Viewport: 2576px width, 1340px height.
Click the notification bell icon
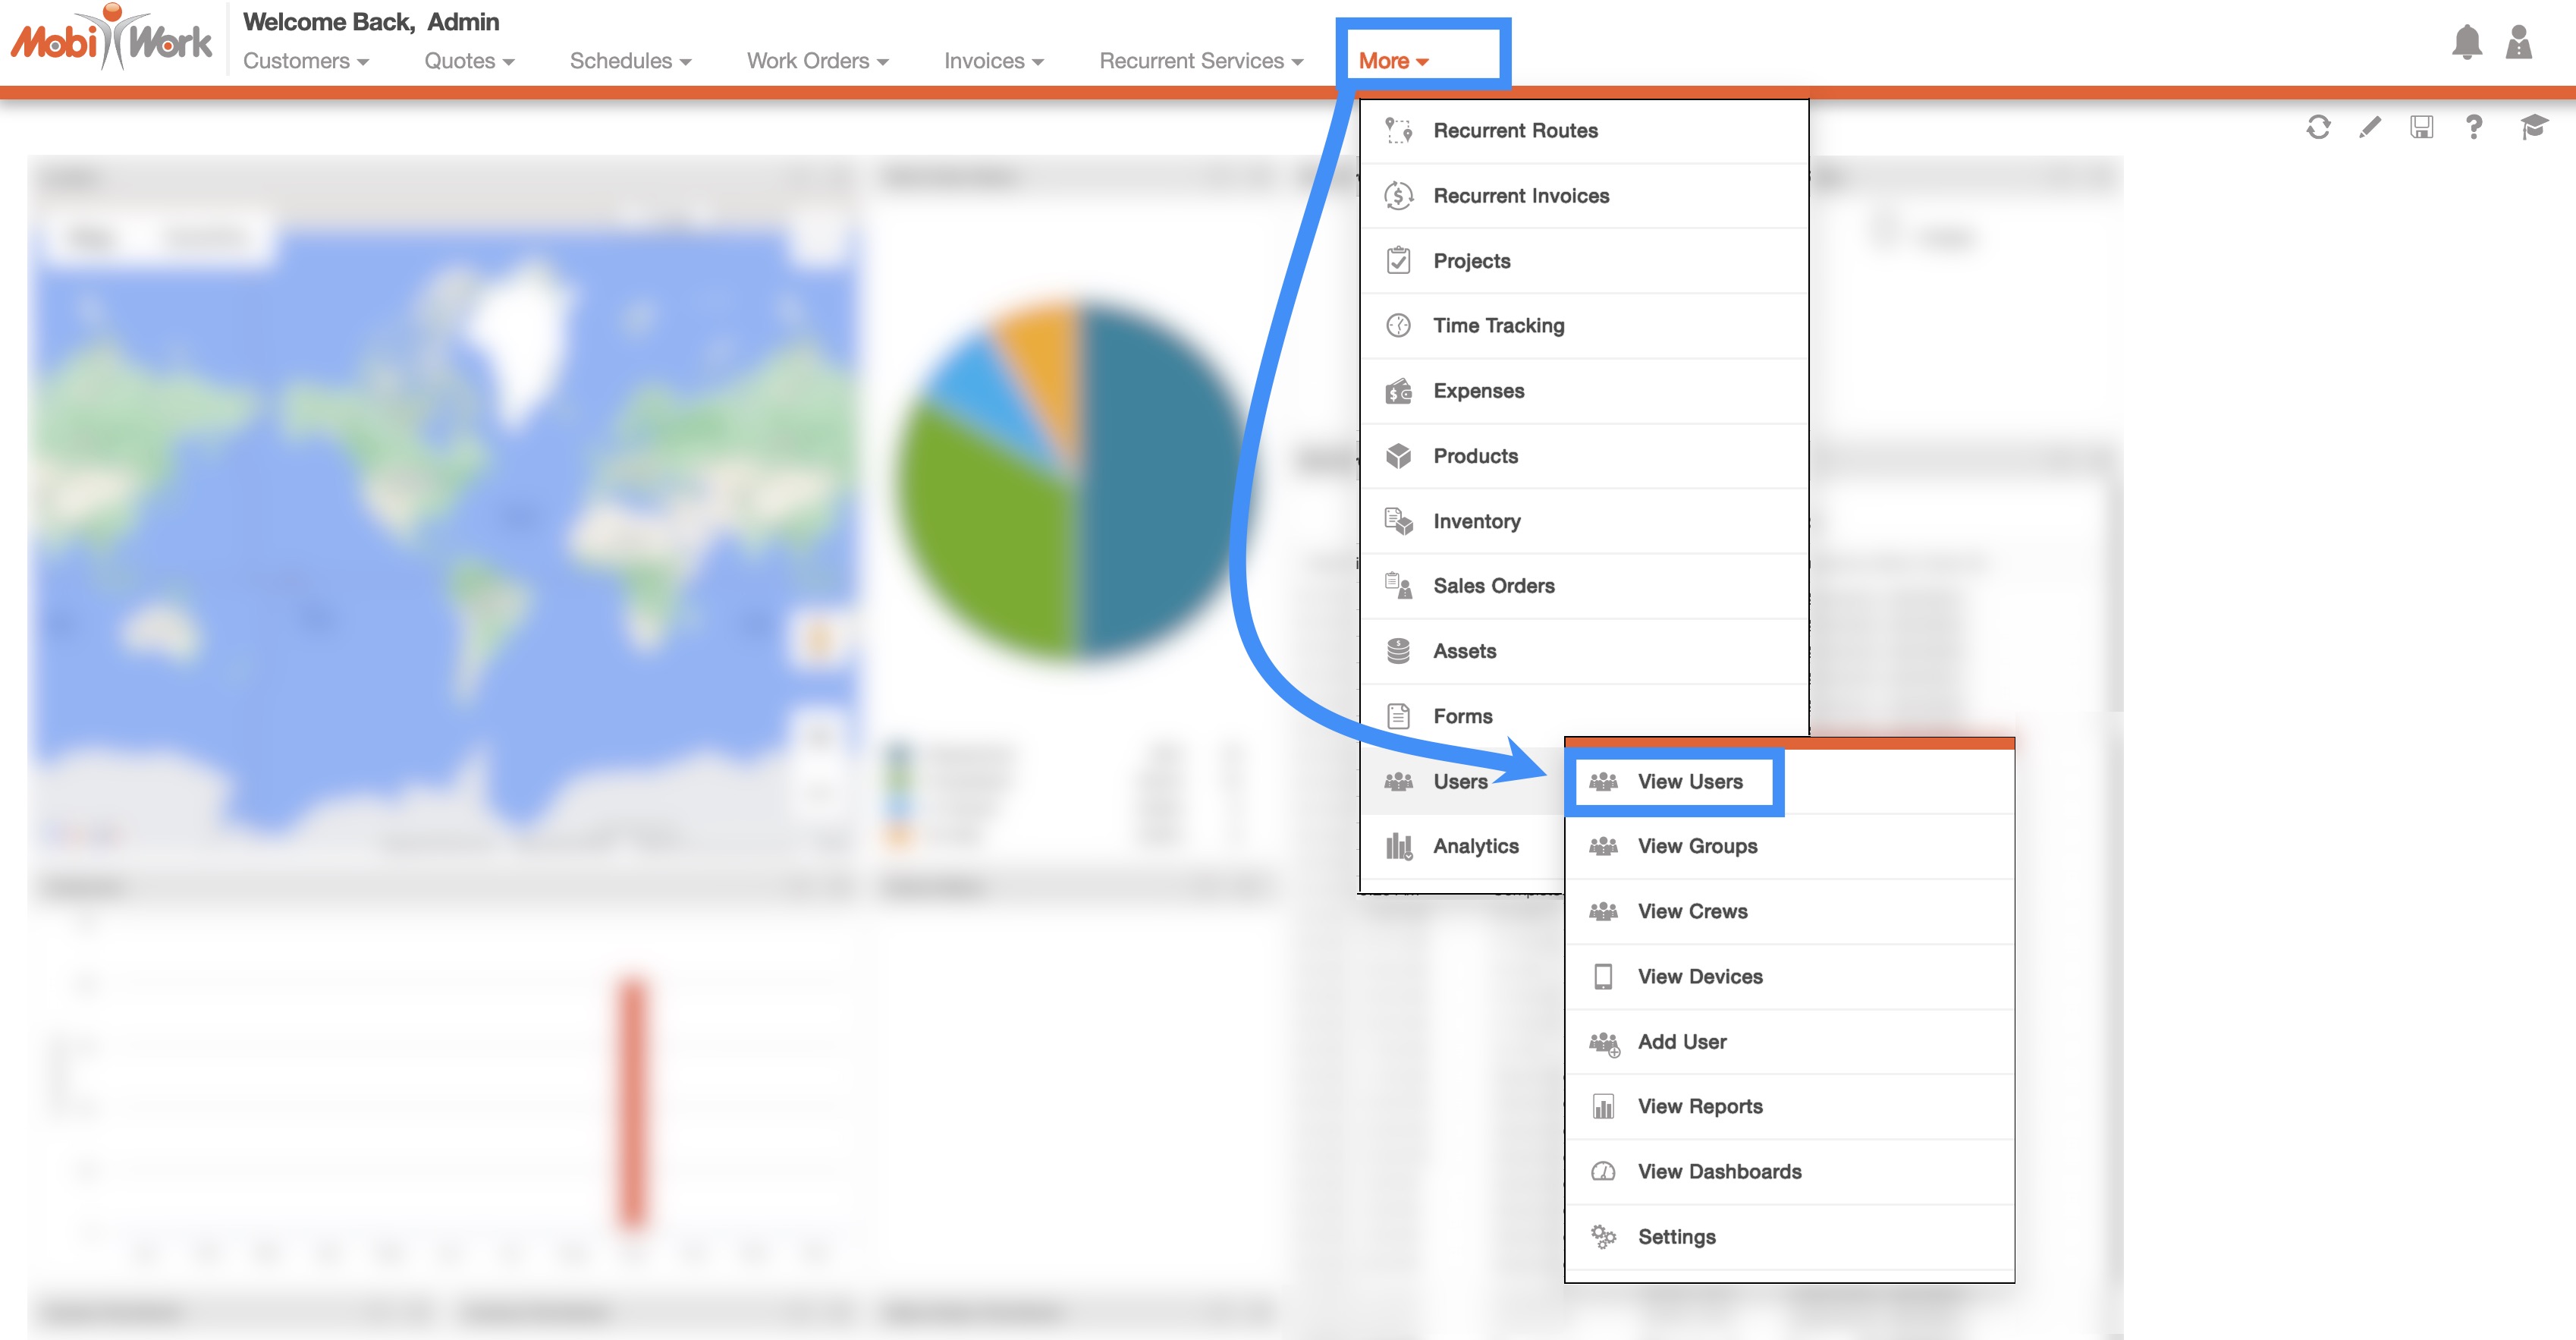[x=2466, y=43]
